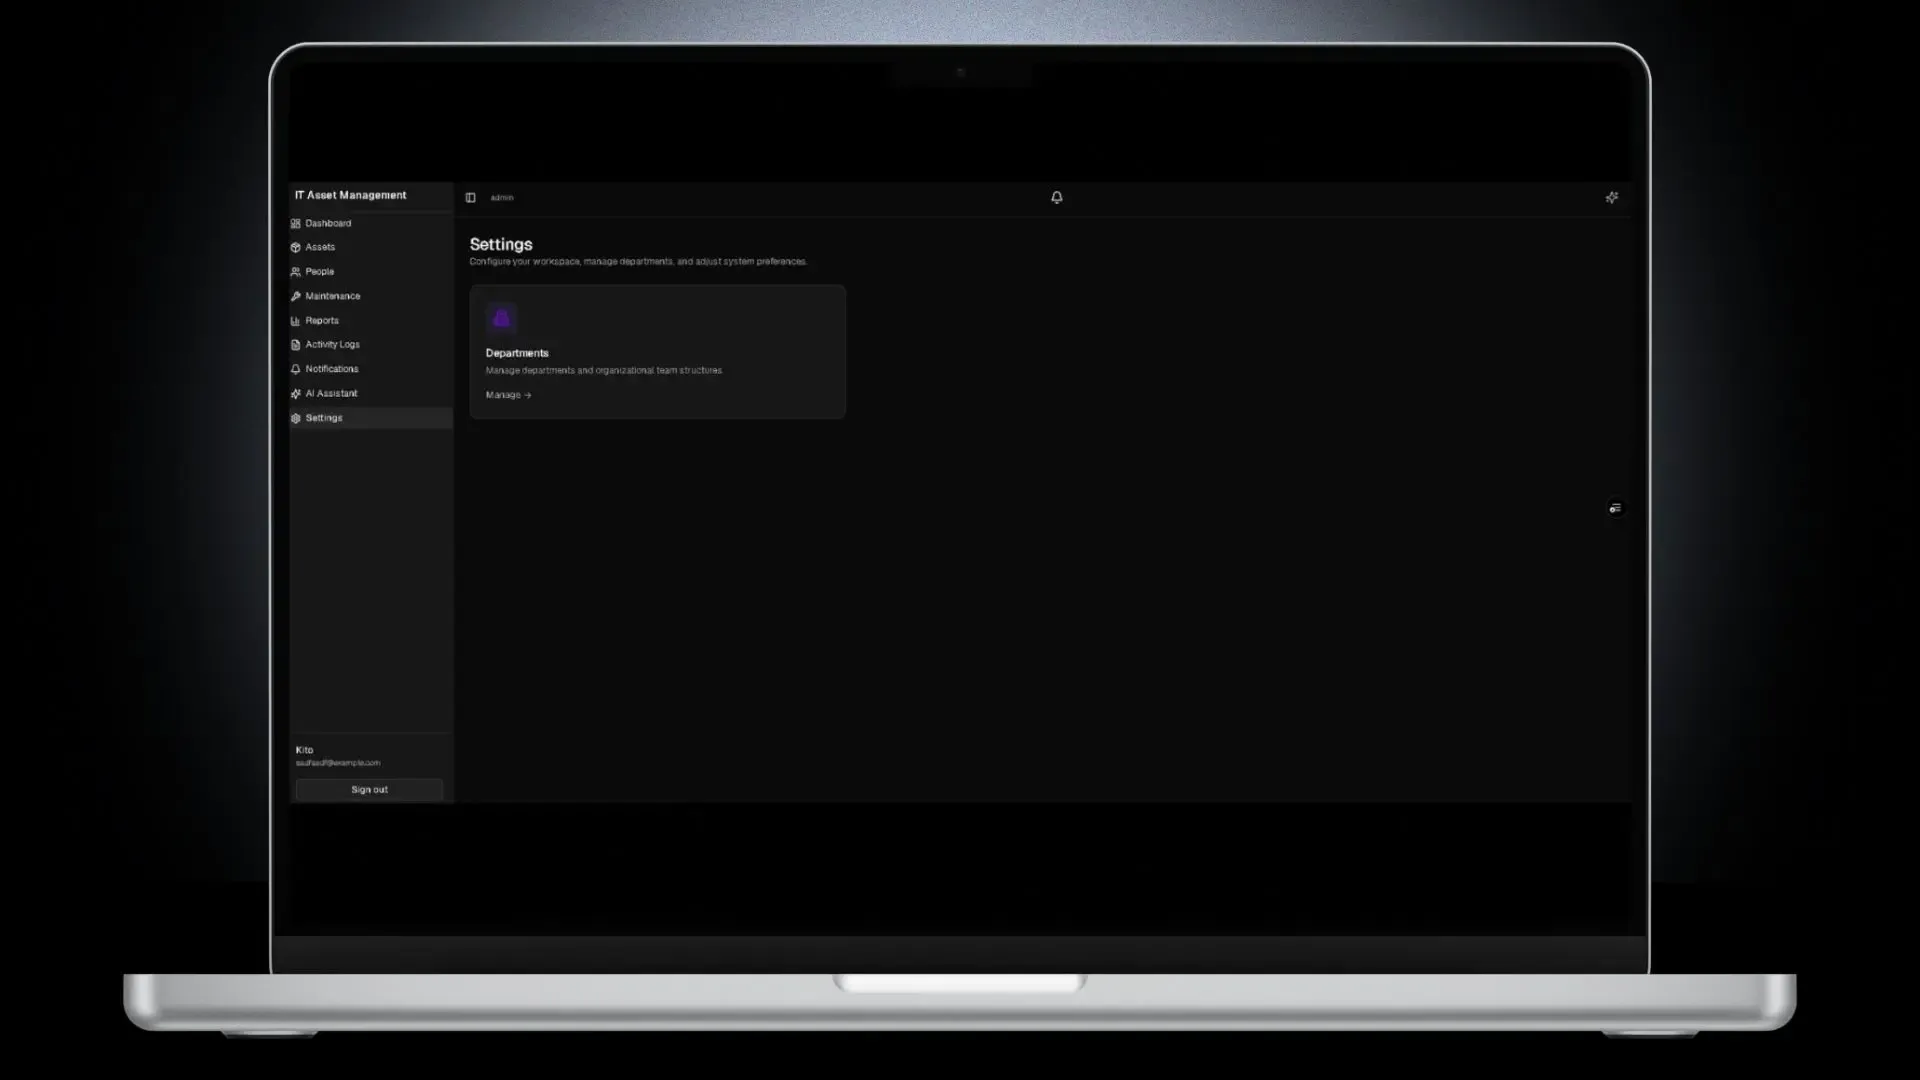The height and width of the screenshot is (1080, 1920).
Task: Click the Reports chart icon
Action: coord(296,321)
